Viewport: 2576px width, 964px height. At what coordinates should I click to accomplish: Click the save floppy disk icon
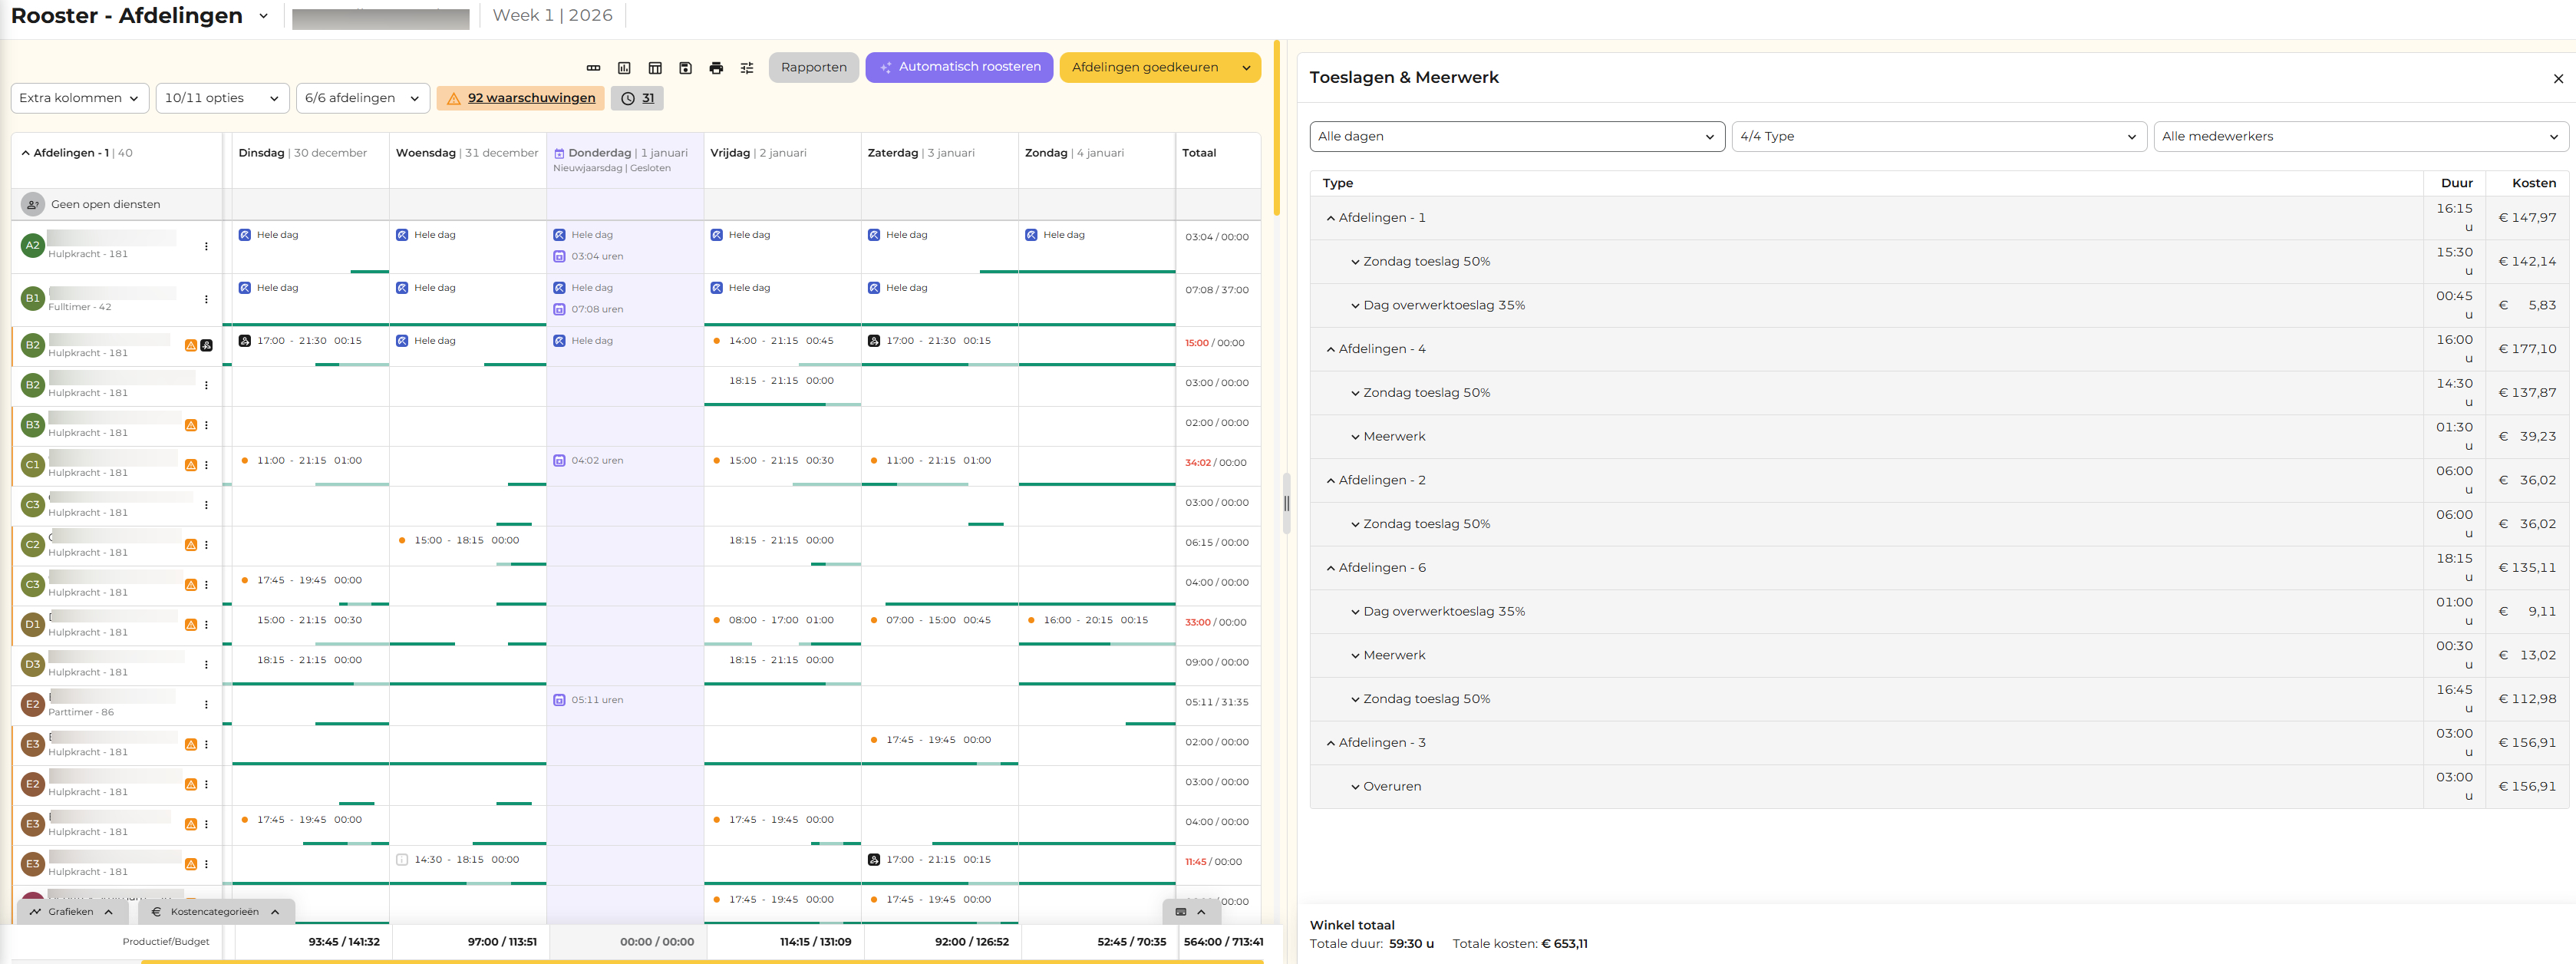pos(685,68)
